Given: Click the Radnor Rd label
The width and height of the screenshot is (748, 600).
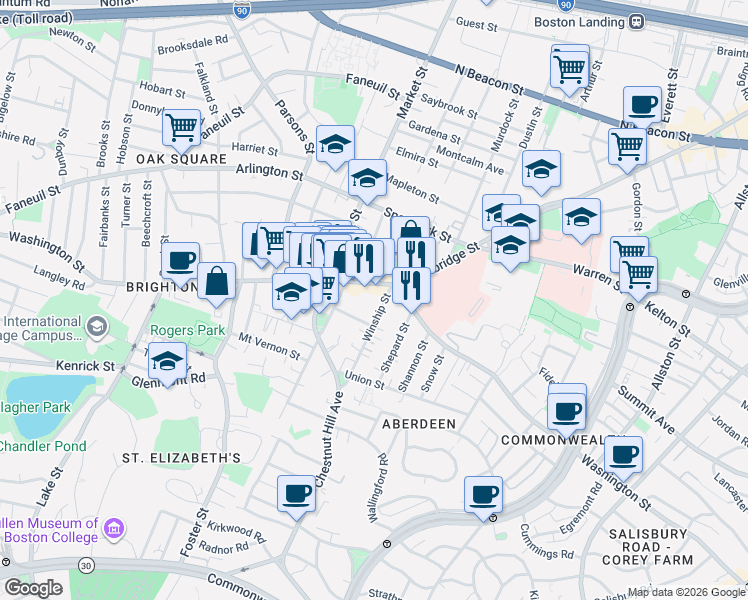Looking at the screenshot, I should [x=224, y=548].
